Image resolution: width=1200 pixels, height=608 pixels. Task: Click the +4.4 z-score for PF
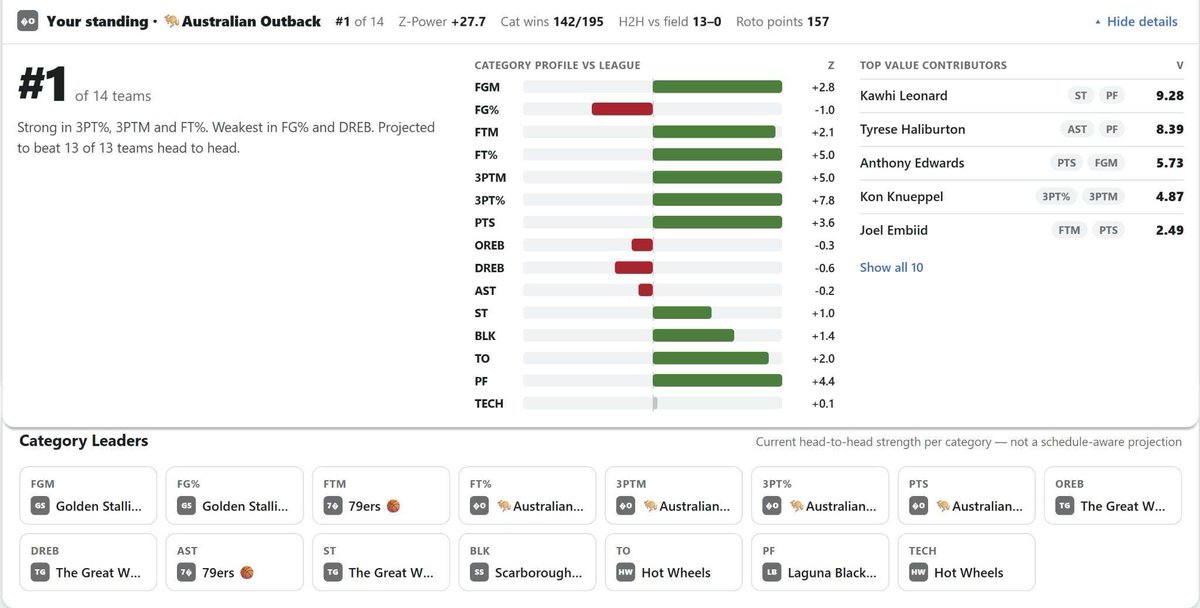823,381
